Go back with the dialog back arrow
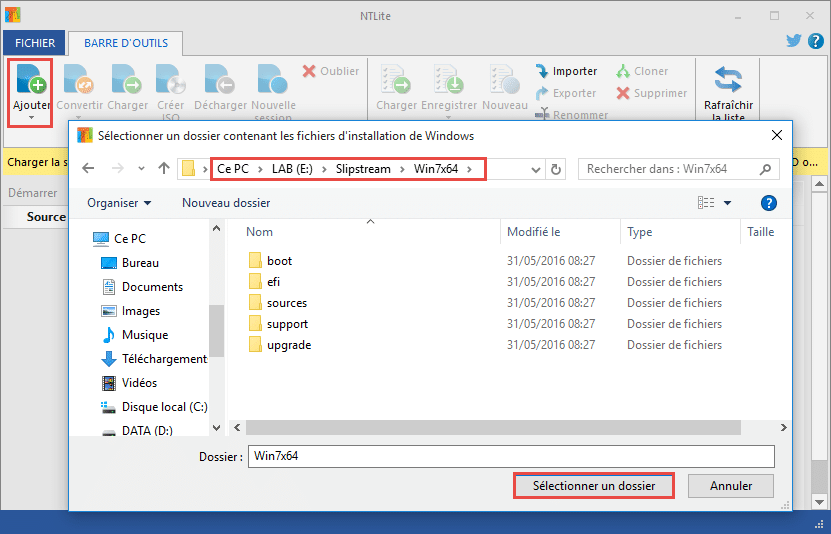This screenshot has height=534, width=831. pyautogui.click(x=88, y=168)
